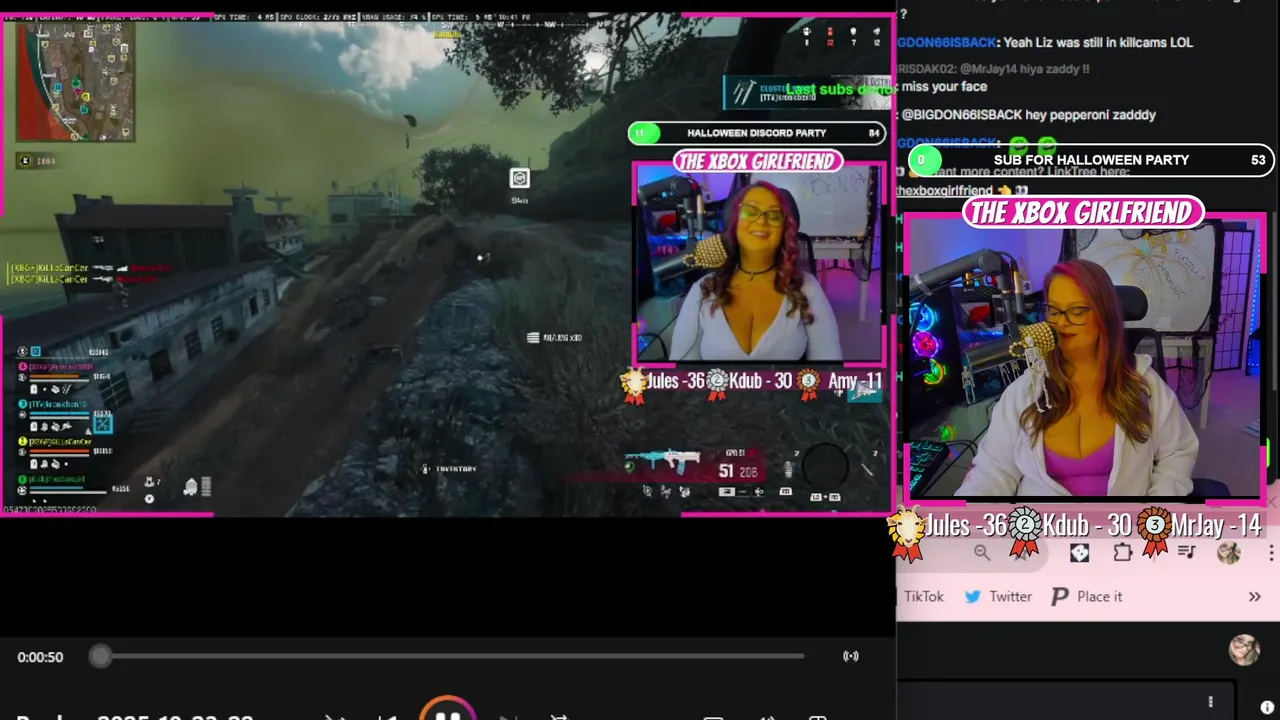Viewport: 1280px width, 720px height.
Task: Click the 'SUB FOR HALLOWEEN PARTY' goal bar
Action: tap(1090, 160)
